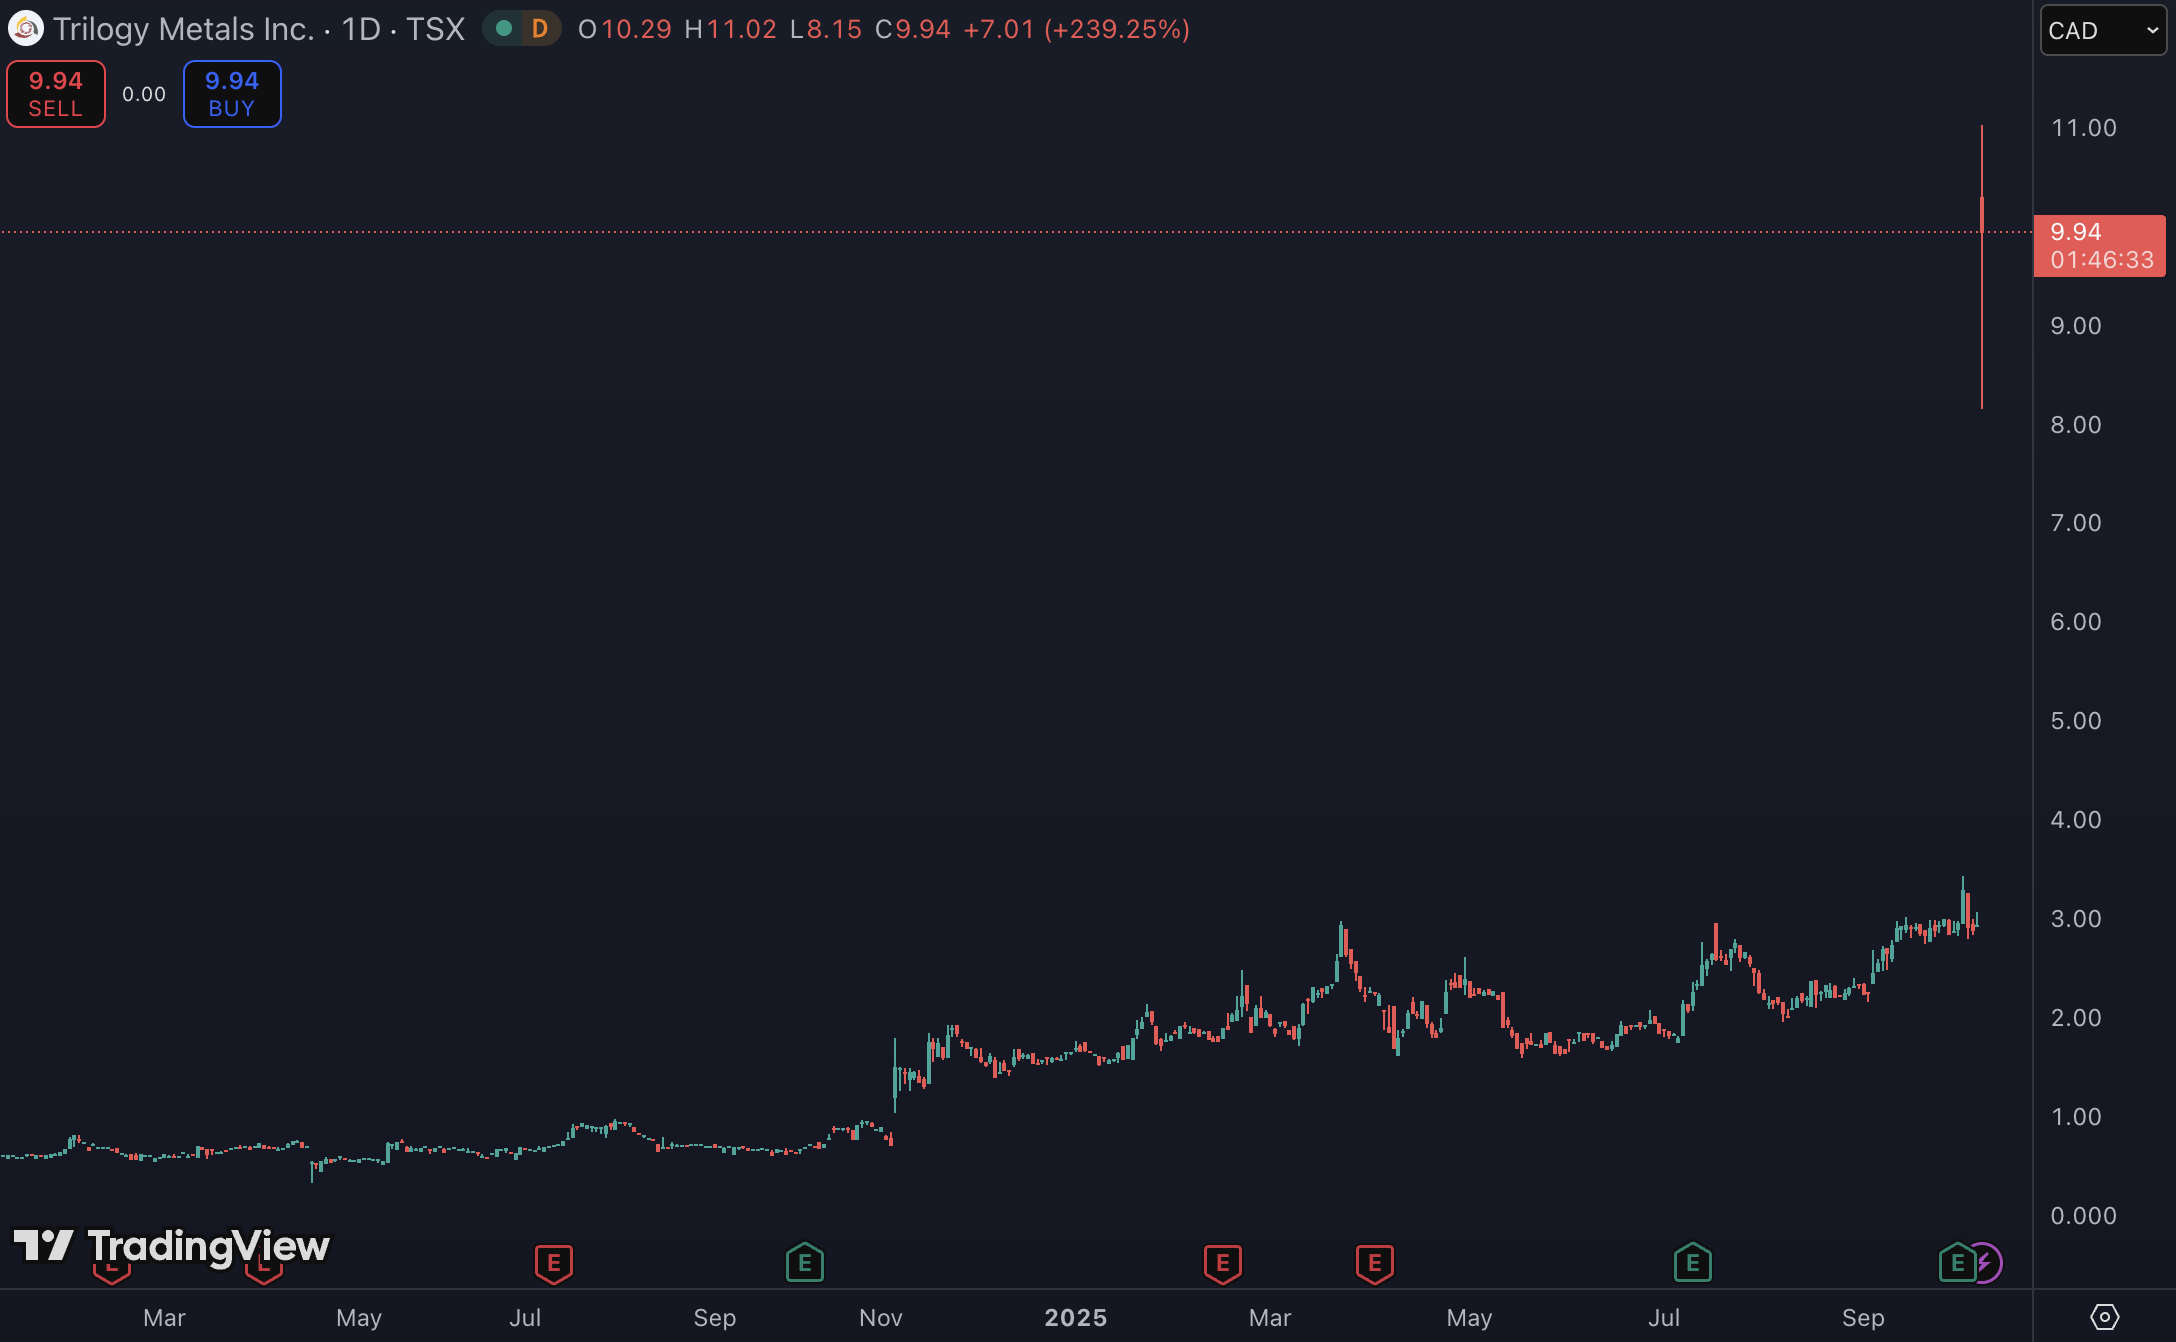The width and height of the screenshot is (2176, 1342).
Task: Click the first Sep label, before Nov, on the time axis
Action: point(714,1318)
